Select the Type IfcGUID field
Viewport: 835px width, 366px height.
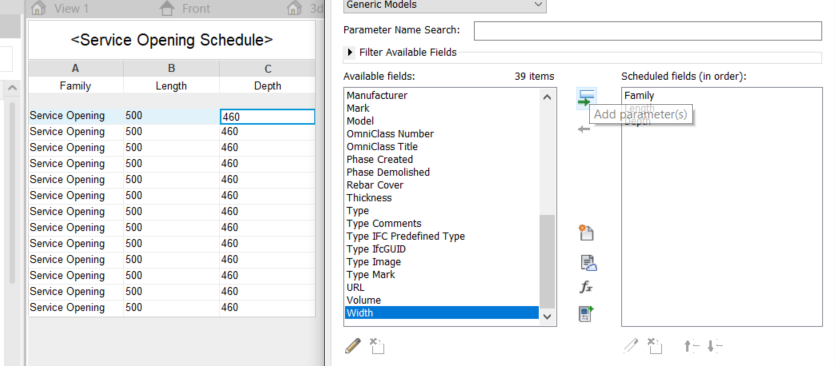click(x=376, y=249)
